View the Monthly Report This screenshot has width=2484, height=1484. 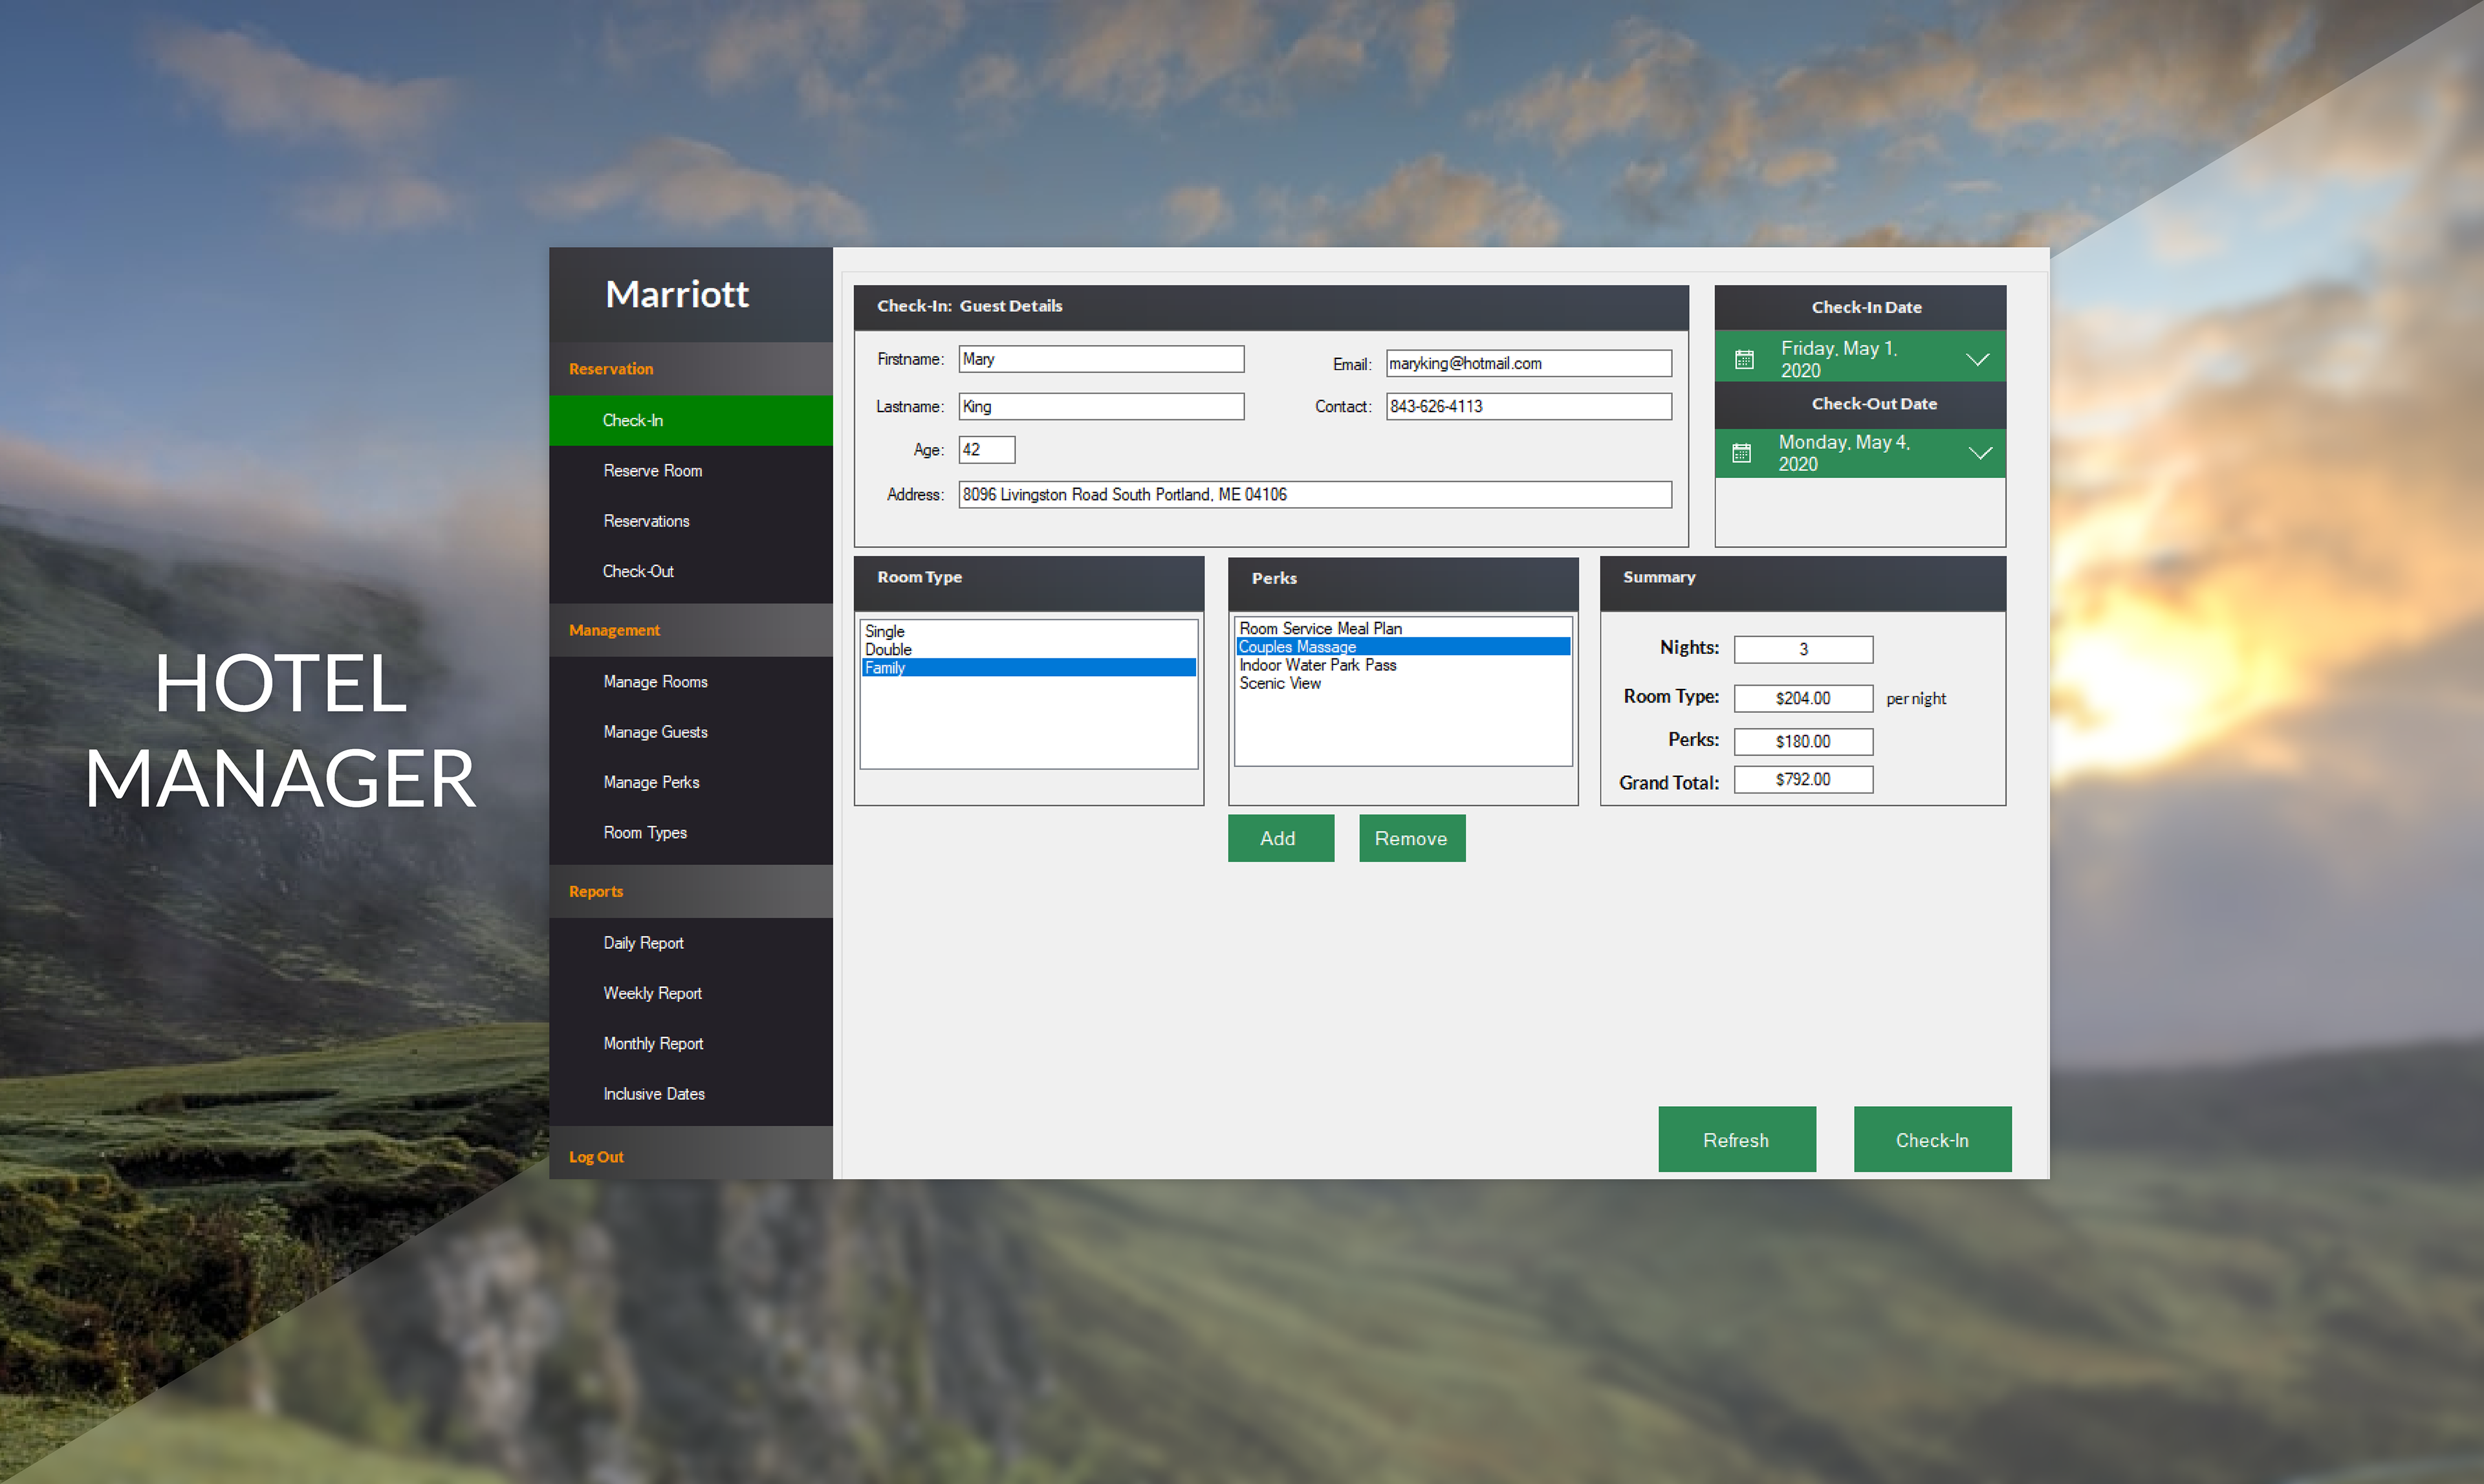[x=690, y=1043]
